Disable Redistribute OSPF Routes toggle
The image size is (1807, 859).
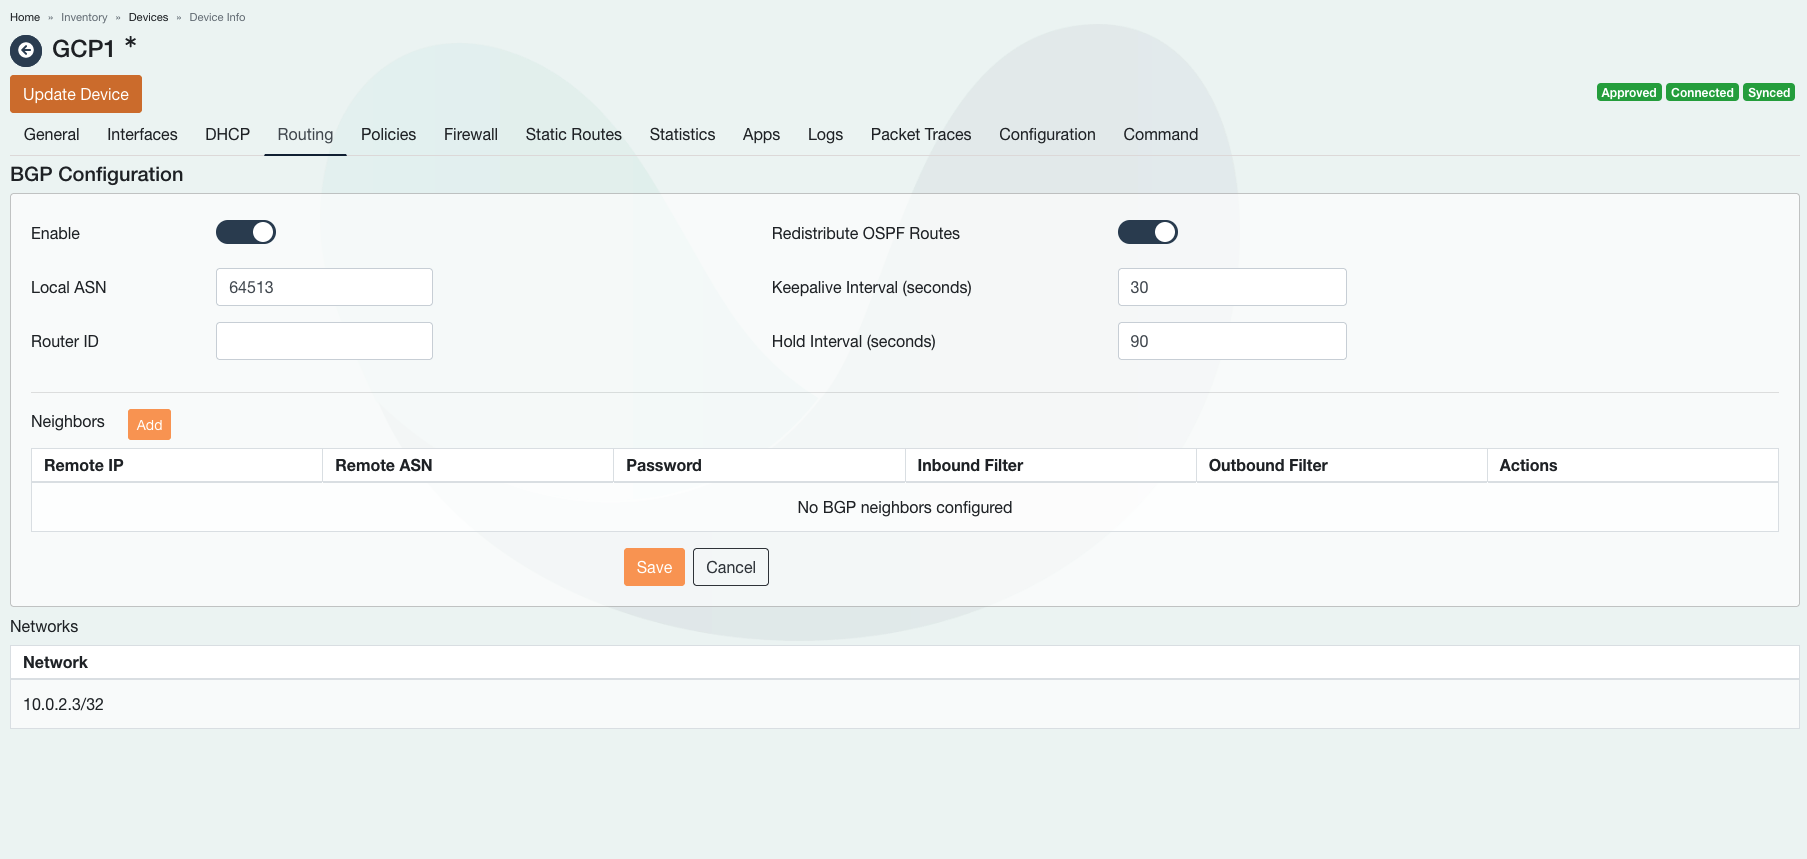pyautogui.click(x=1147, y=232)
